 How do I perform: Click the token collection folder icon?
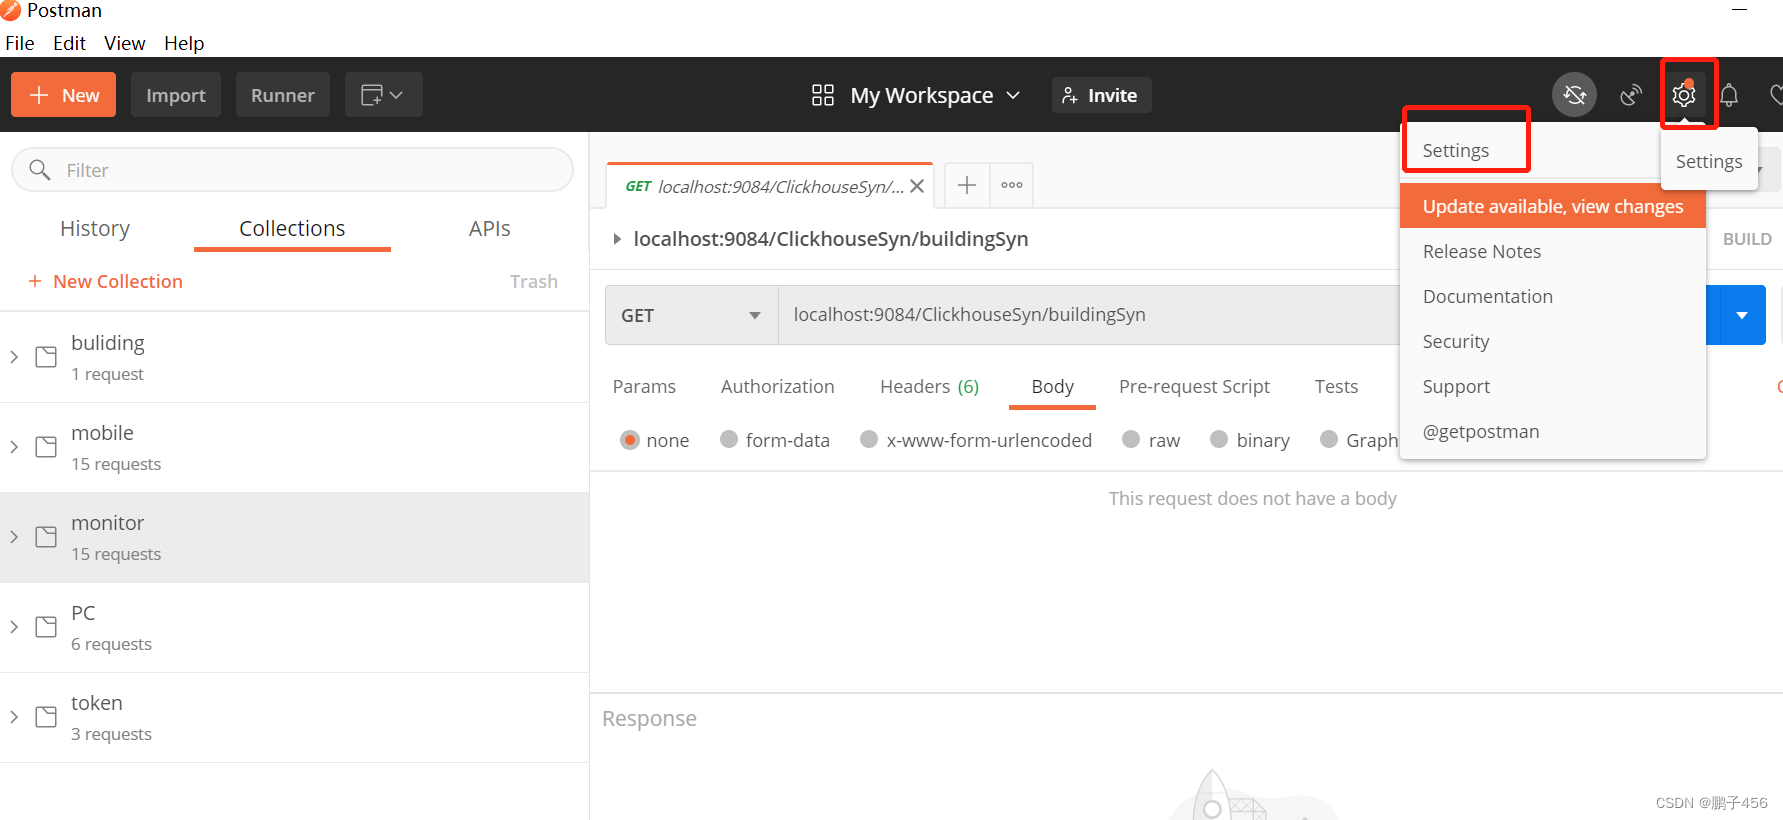point(46,717)
